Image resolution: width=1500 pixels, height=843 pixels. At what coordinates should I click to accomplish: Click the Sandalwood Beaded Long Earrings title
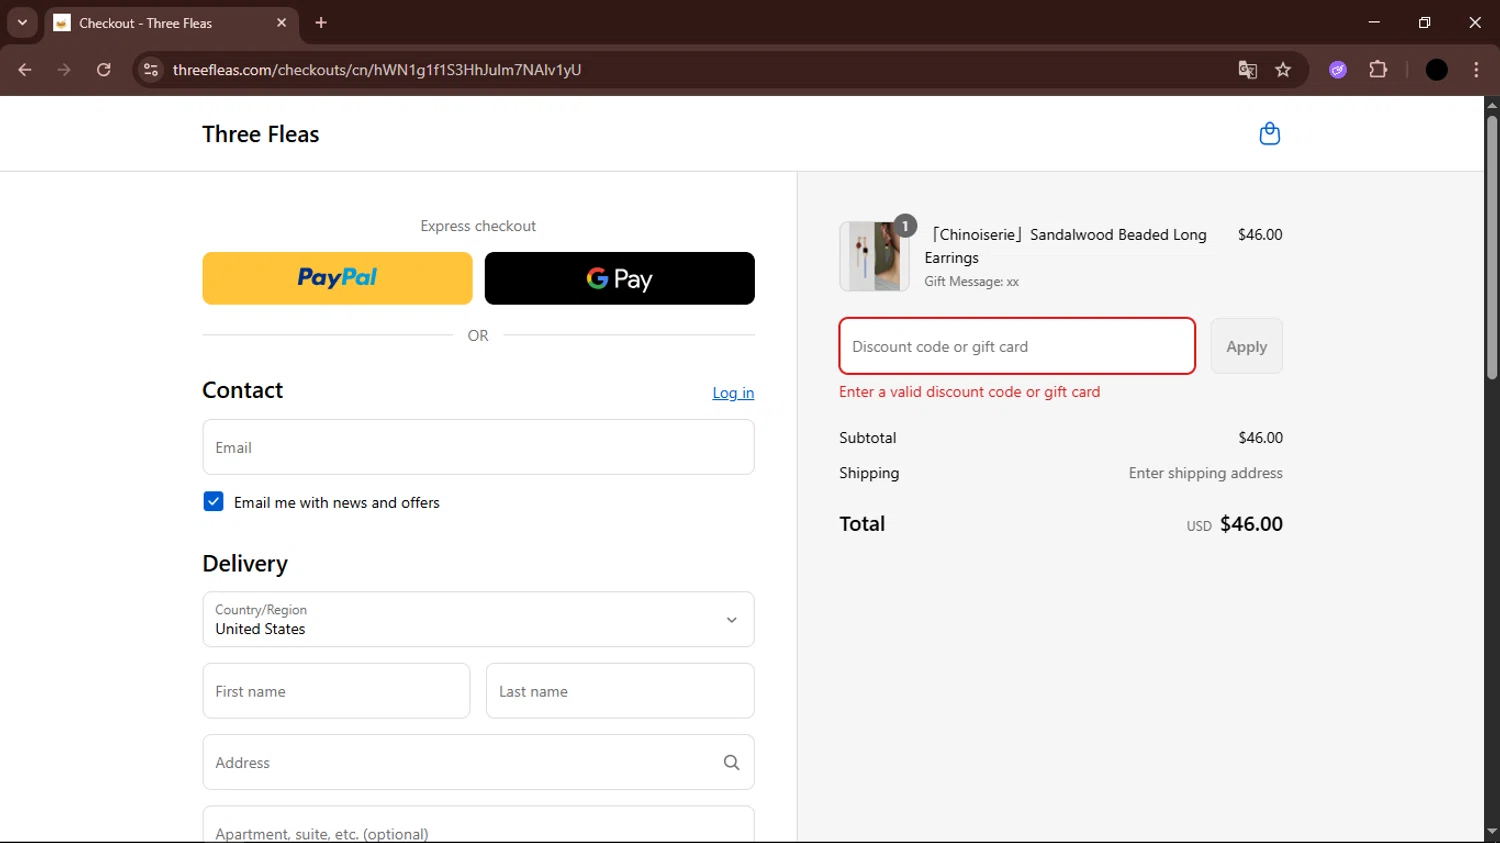click(x=1067, y=246)
